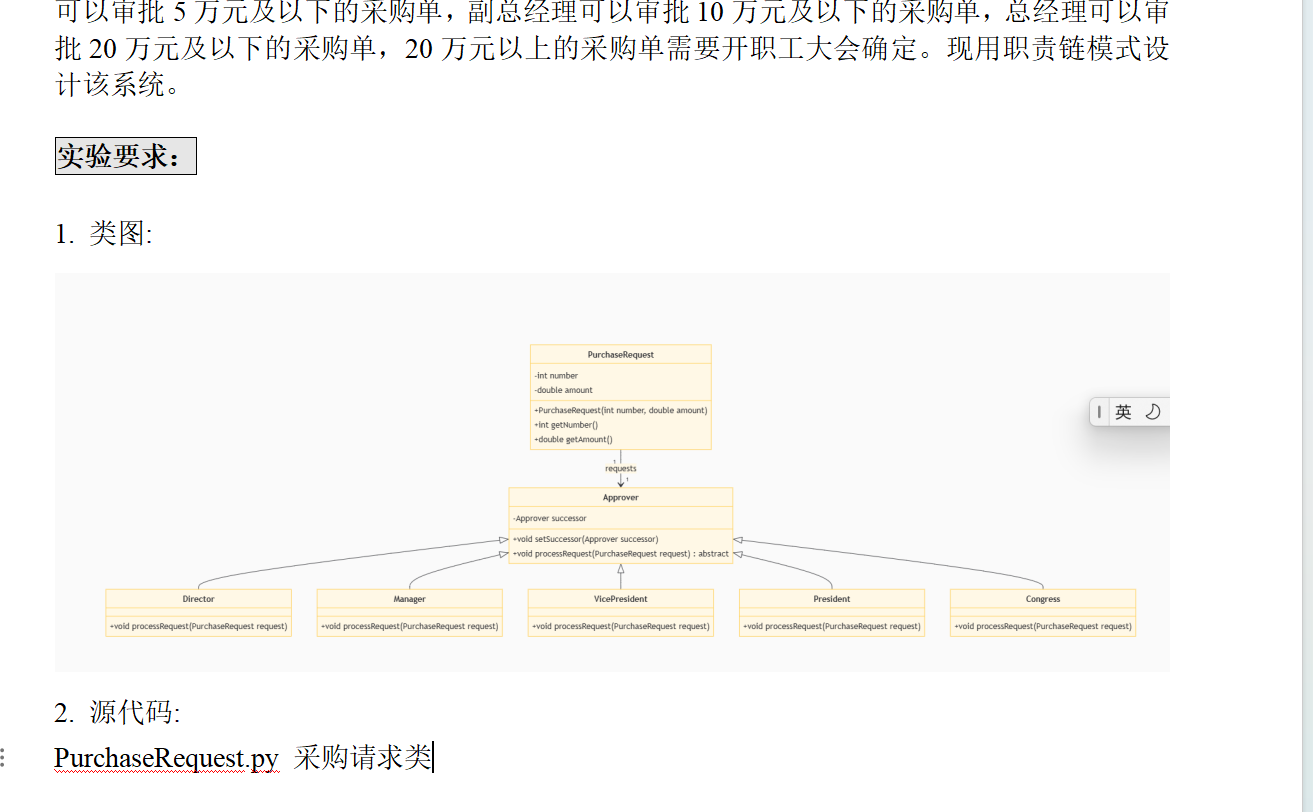Click the Approver class title in the diagram
The width and height of the screenshot is (1313, 812).
(620, 497)
